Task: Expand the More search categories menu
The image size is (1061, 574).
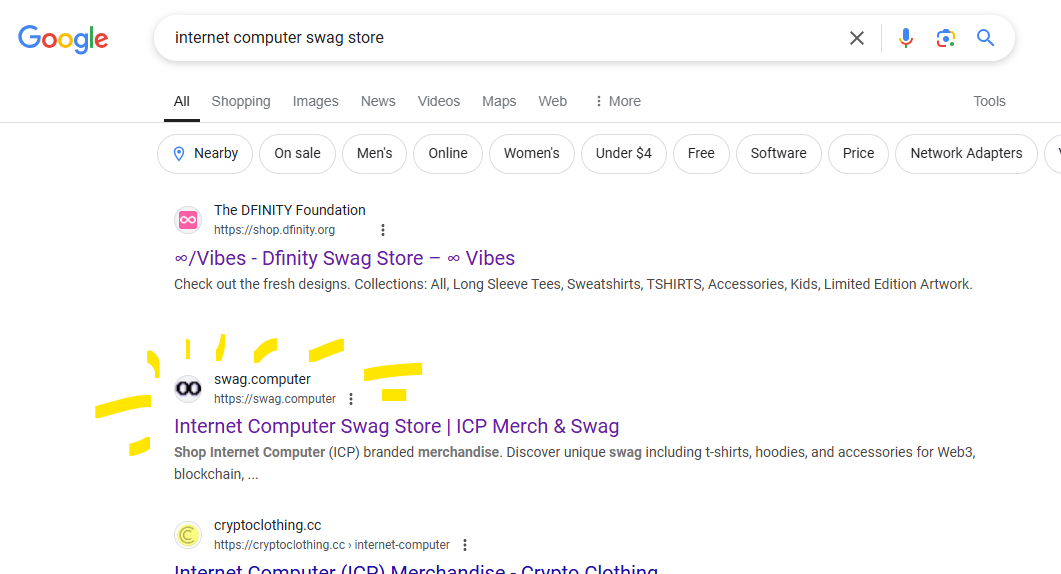Action: (x=617, y=102)
